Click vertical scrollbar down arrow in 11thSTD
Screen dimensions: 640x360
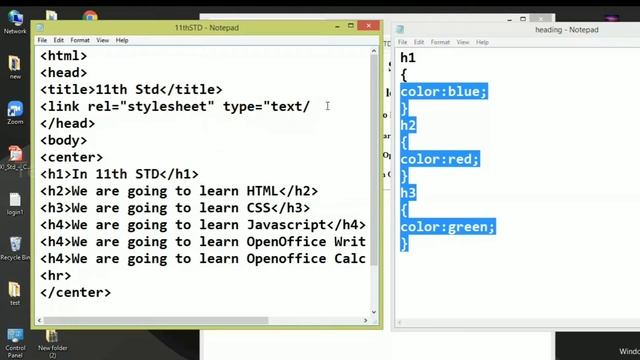point(374,312)
